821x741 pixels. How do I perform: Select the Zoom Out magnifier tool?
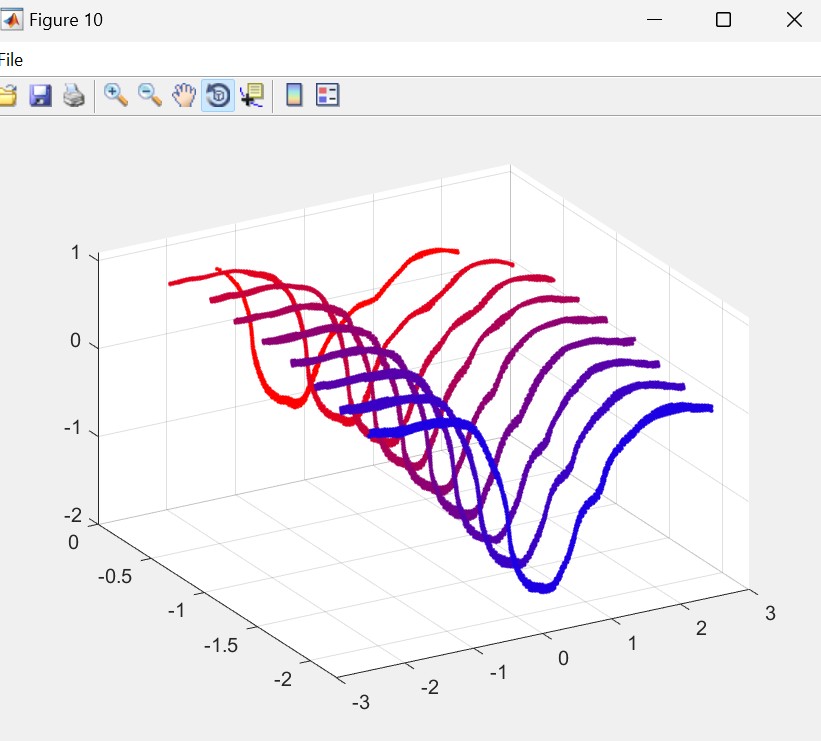(150, 96)
